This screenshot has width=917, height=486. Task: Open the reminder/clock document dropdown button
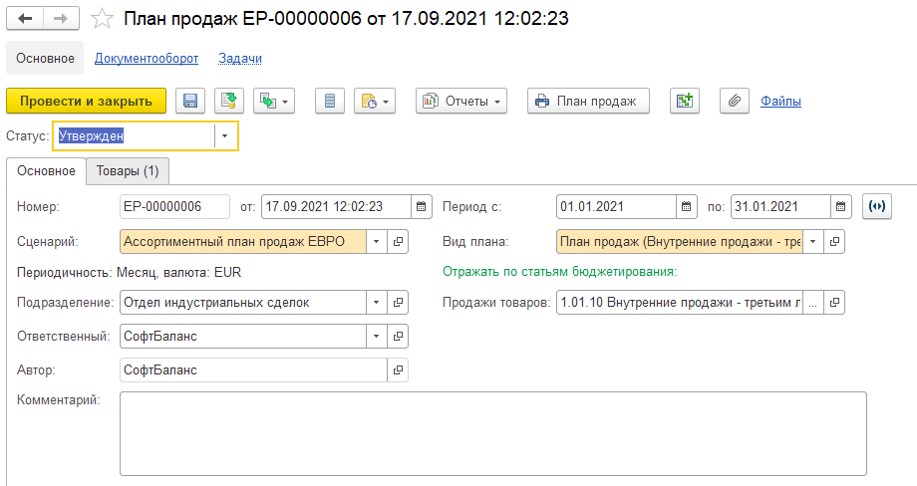pos(375,101)
